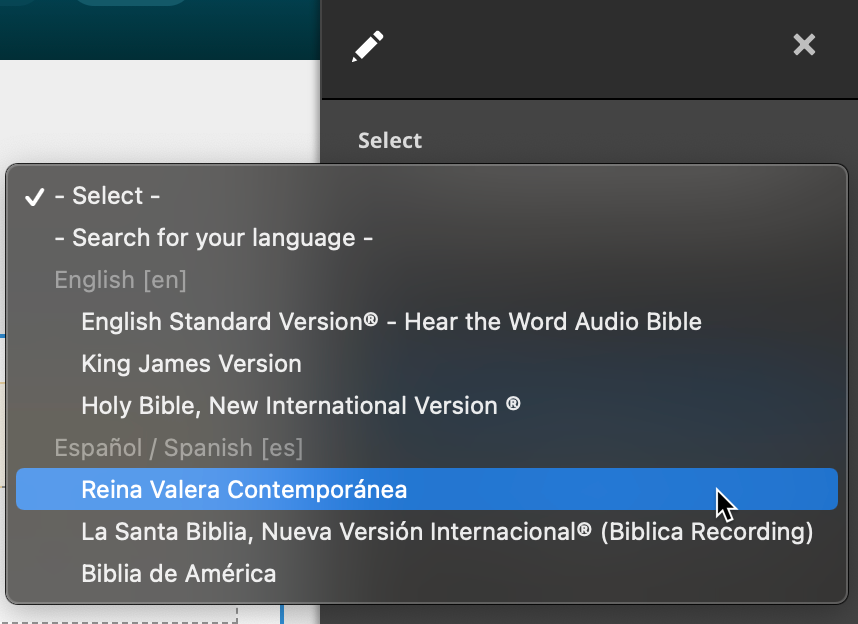Click the registered mark after New International Version
Viewport: 858px width, 624px height.
click(513, 404)
